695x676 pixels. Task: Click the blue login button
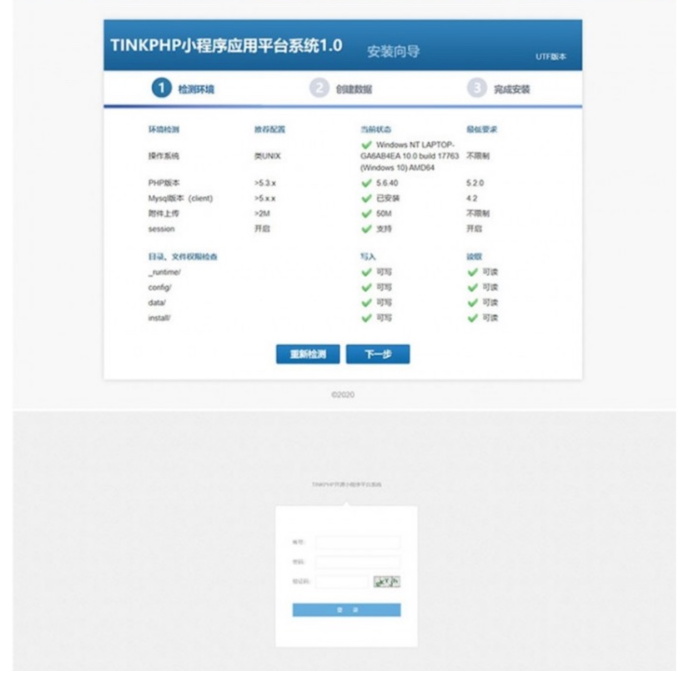pos(346,609)
